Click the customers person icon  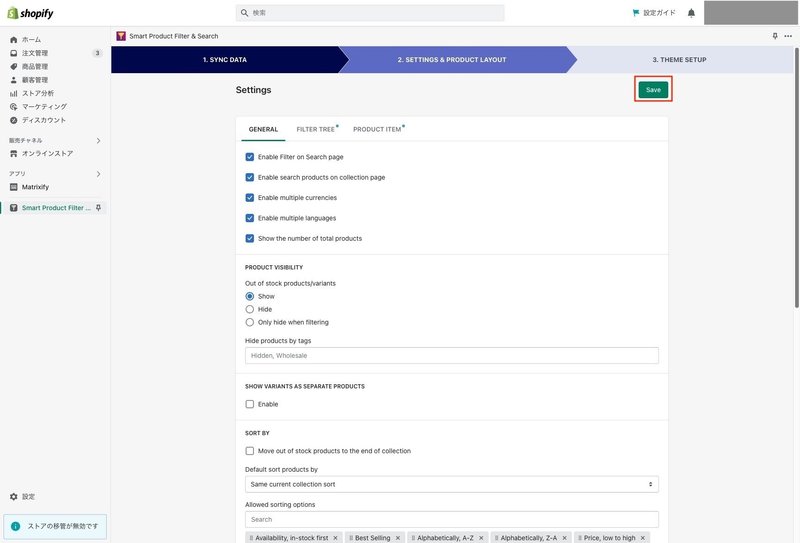pyautogui.click(x=14, y=80)
